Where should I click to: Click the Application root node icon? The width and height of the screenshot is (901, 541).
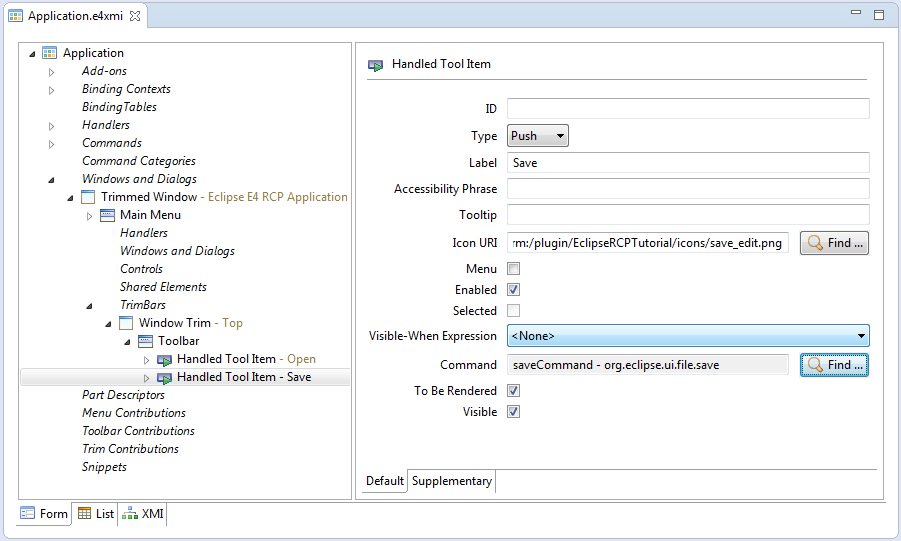pos(49,53)
